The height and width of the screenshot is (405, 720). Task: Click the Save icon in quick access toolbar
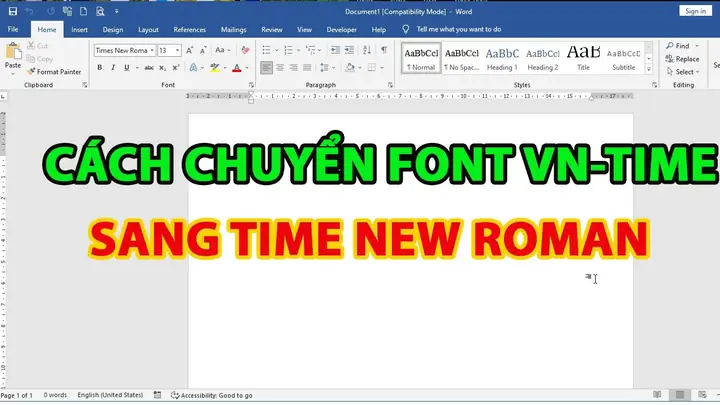coord(13,11)
